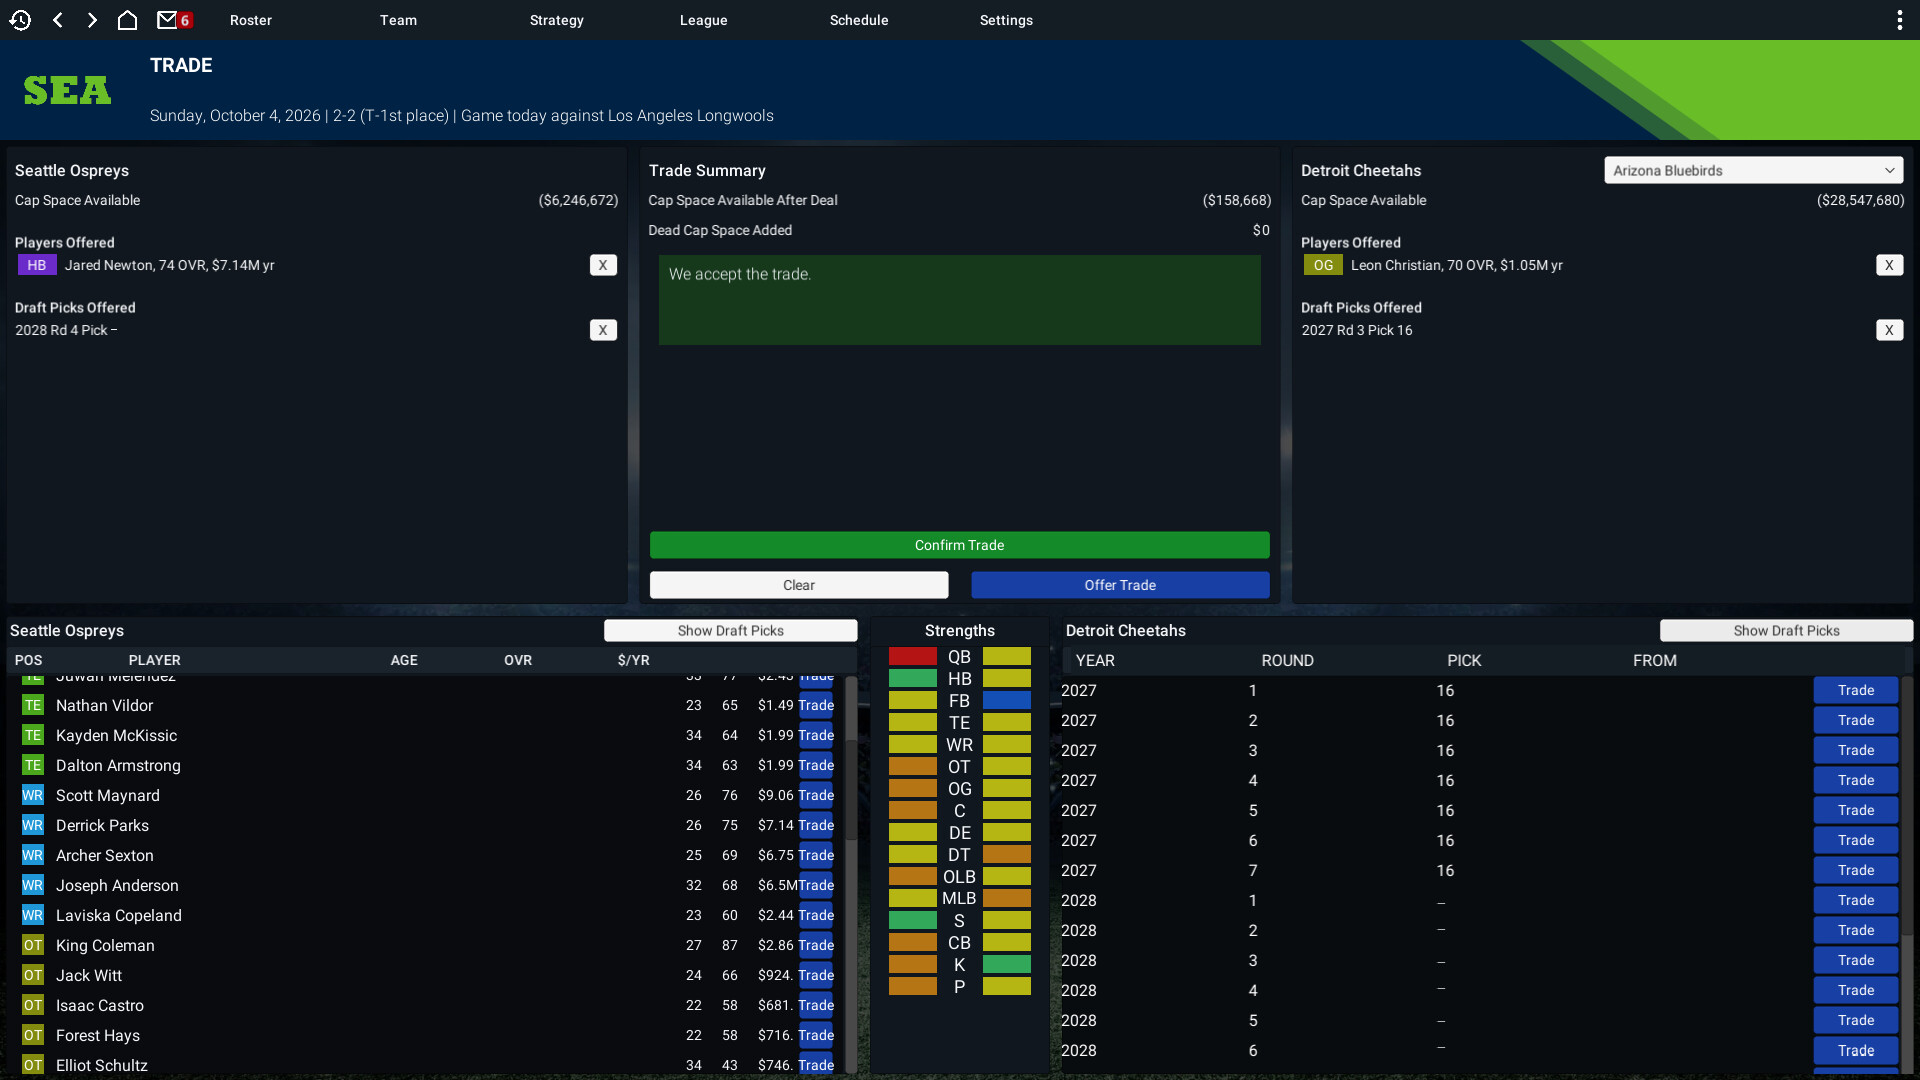This screenshot has width=1920, height=1080.
Task: Open the mail inbox icon
Action: (168, 20)
